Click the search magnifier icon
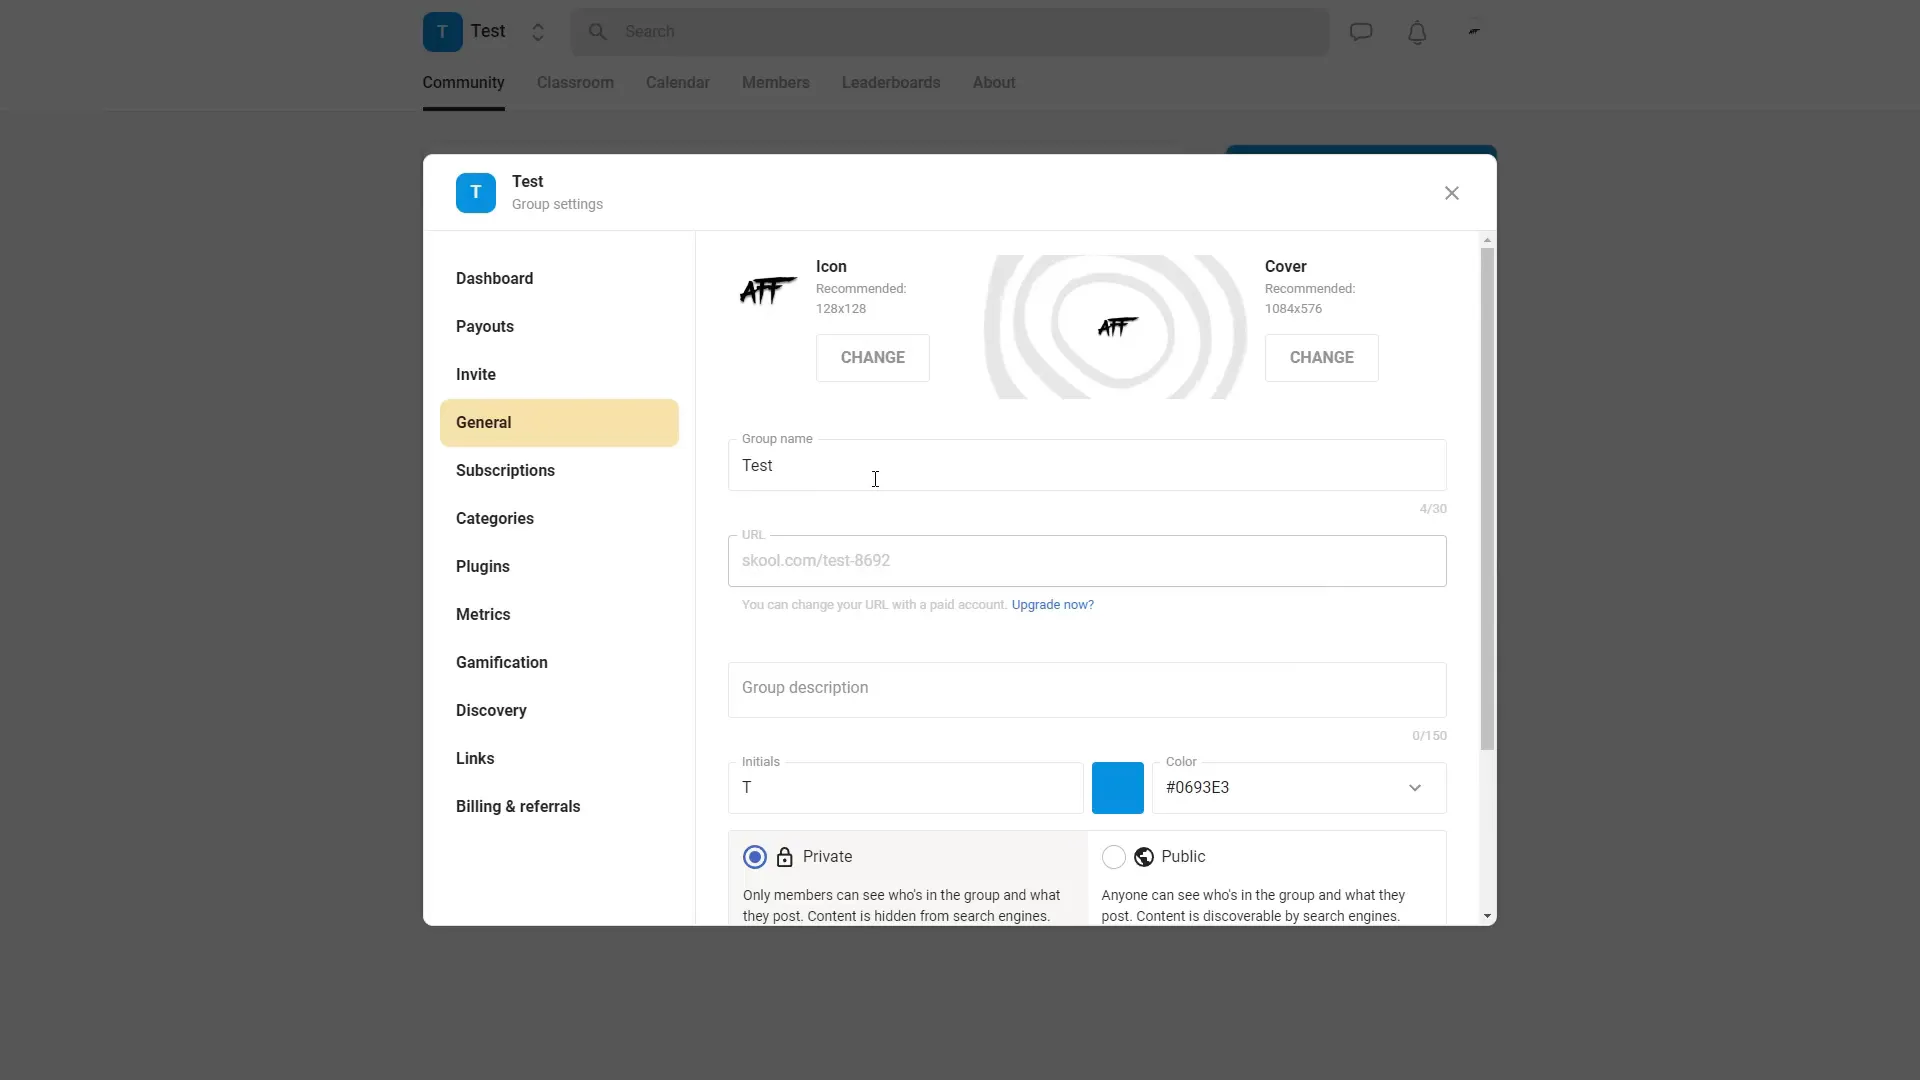 pyautogui.click(x=597, y=32)
